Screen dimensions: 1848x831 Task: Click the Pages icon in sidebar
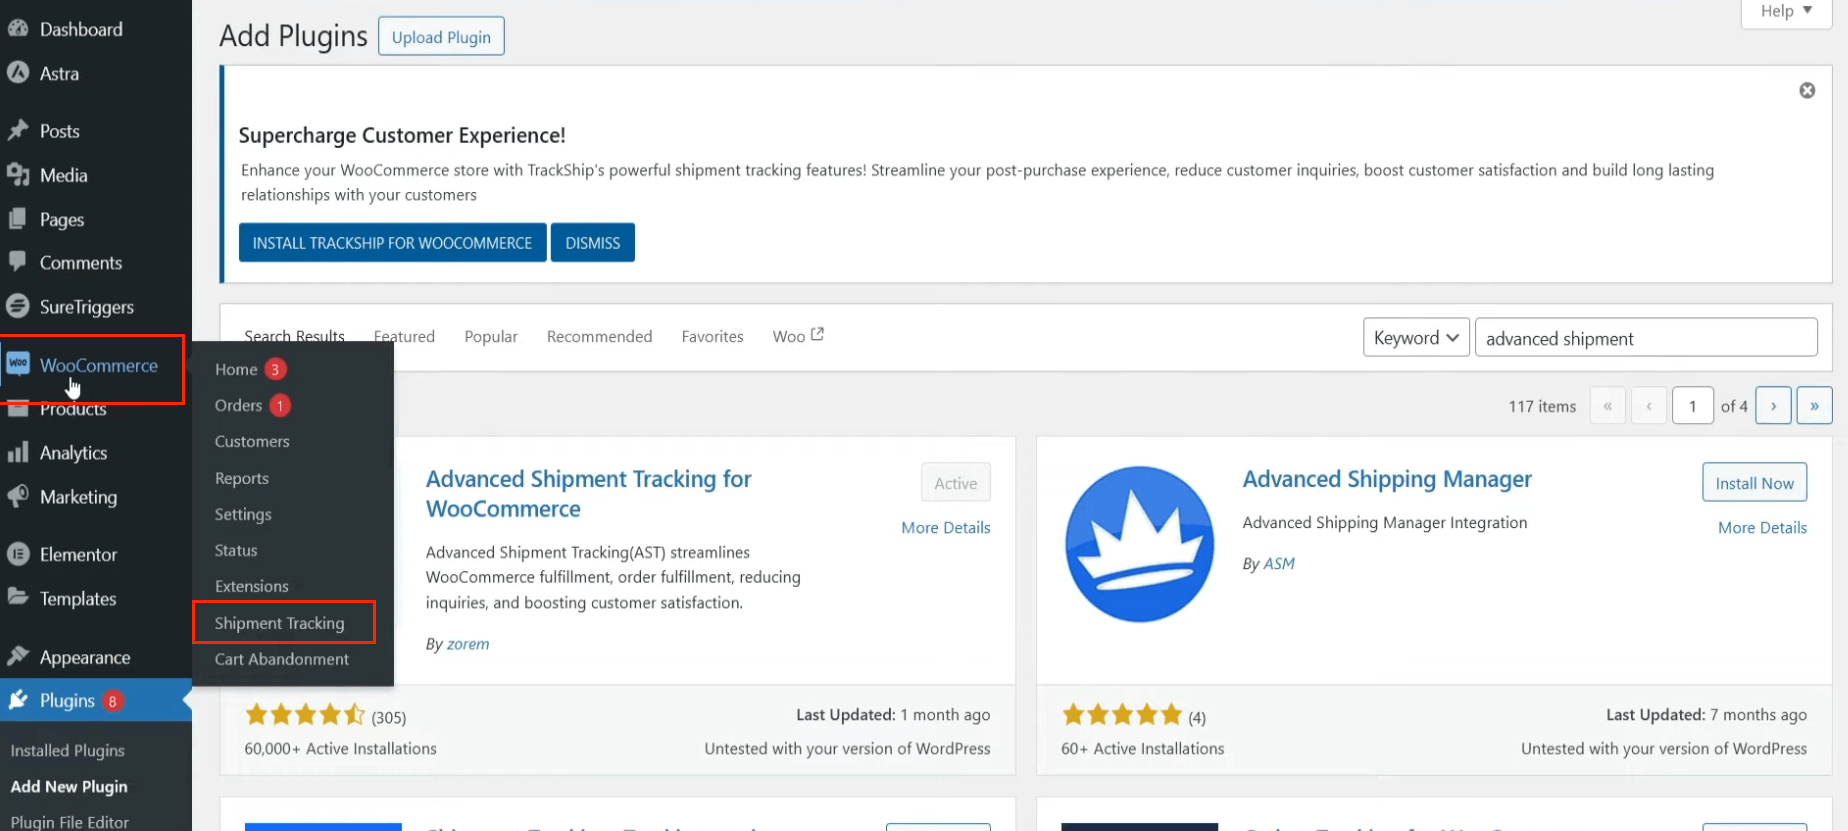[18, 219]
